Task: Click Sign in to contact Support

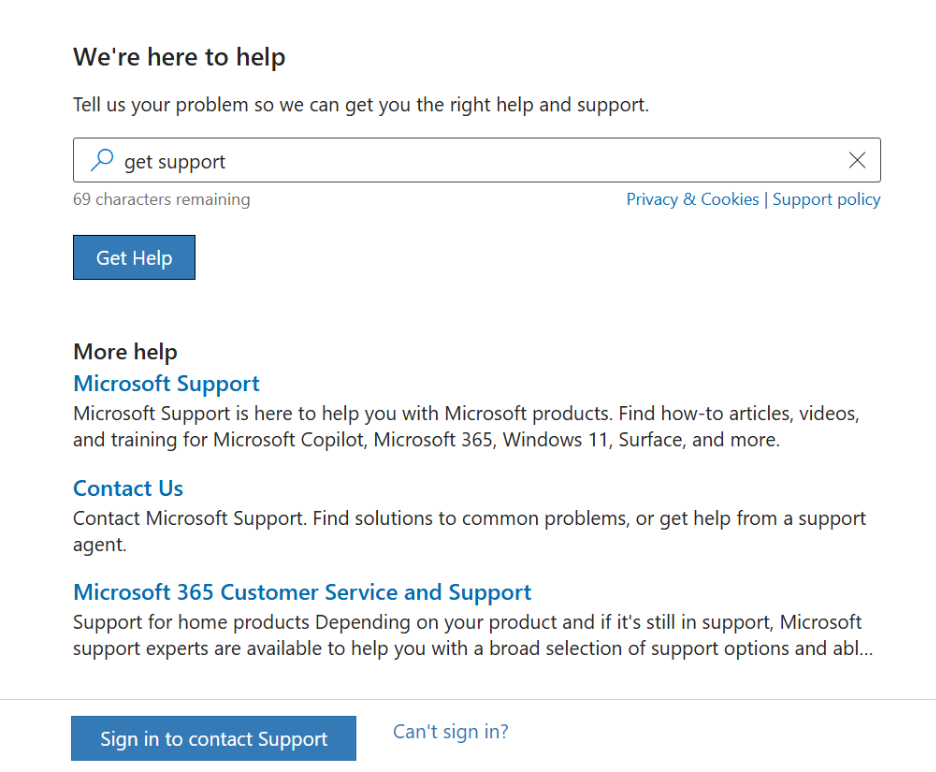Action: tap(214, 739)
